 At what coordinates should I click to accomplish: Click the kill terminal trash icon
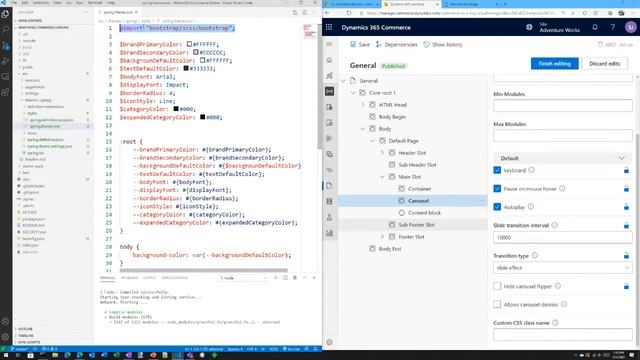[295, 278]
